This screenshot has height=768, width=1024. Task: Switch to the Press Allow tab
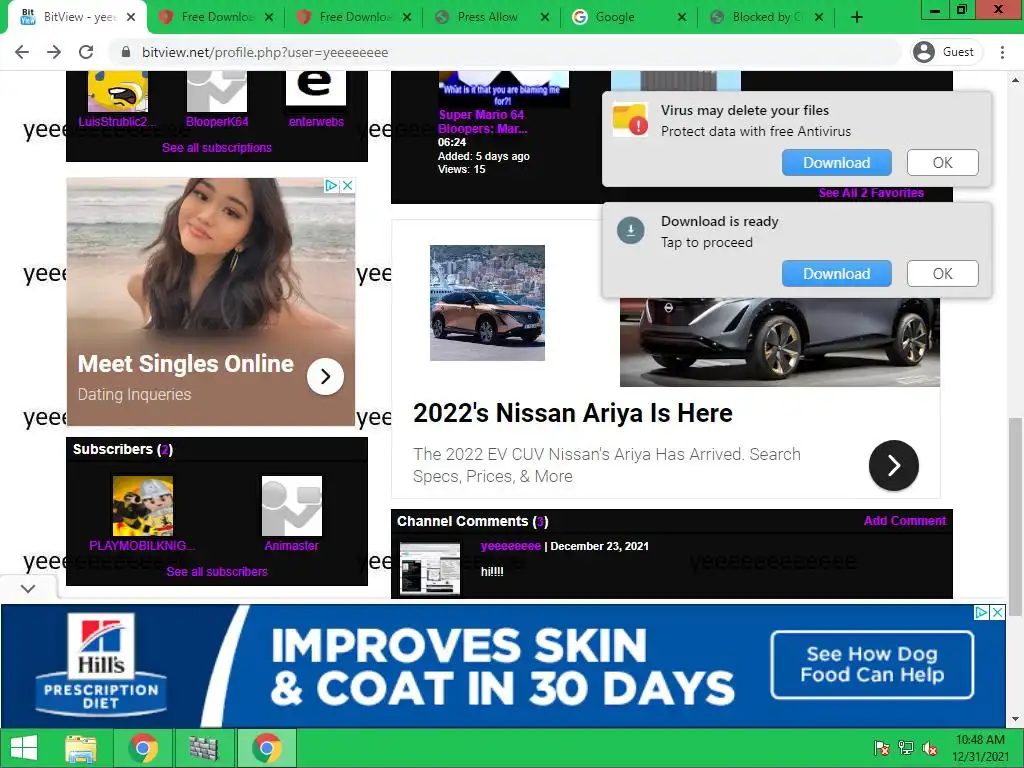click(490, 17)
